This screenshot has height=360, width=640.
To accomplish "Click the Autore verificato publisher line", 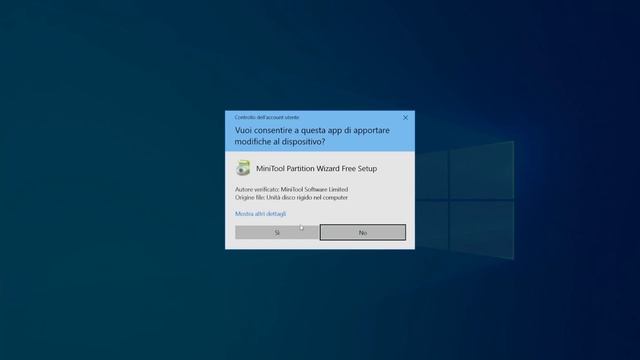I will pyautogui.click(x=291, y=189).
